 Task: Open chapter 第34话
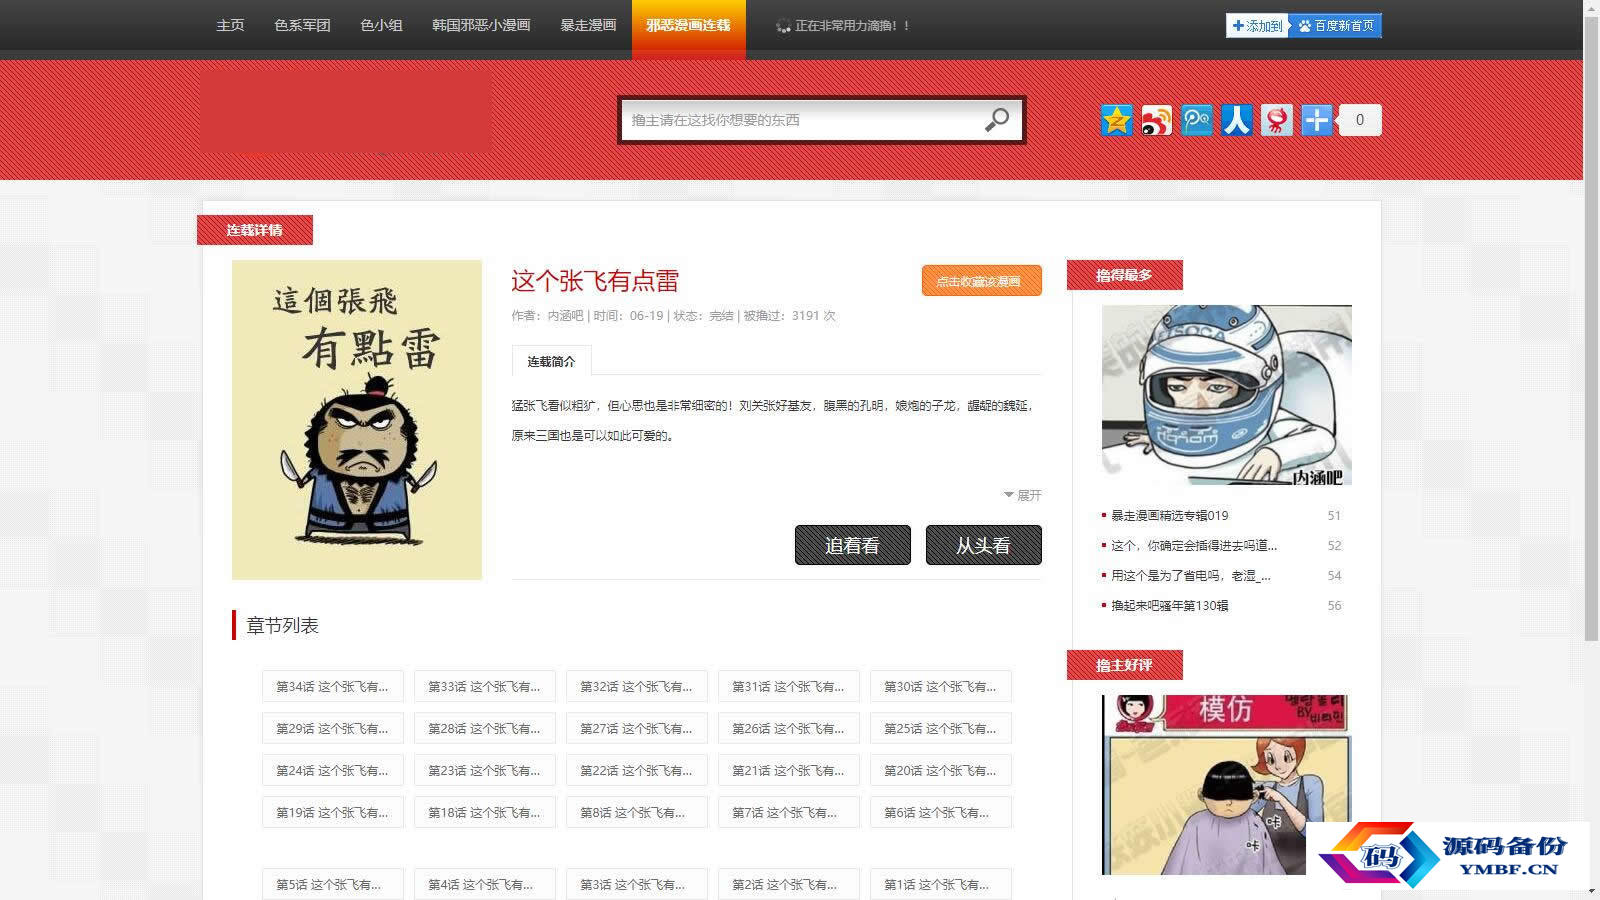(x=333, y=686)
